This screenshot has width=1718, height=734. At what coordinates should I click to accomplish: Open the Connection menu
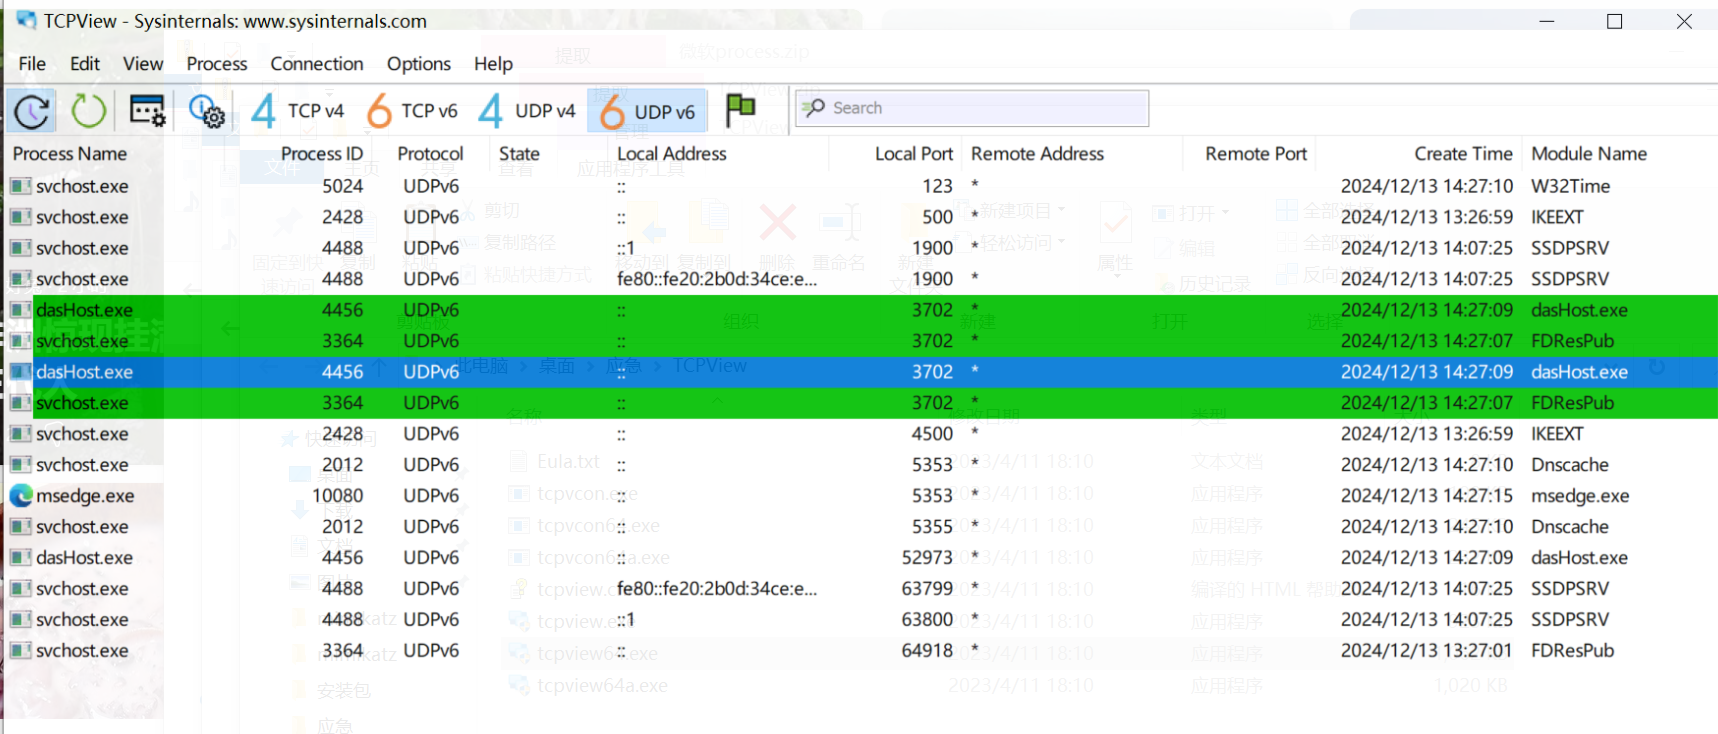tap(316, 64)
